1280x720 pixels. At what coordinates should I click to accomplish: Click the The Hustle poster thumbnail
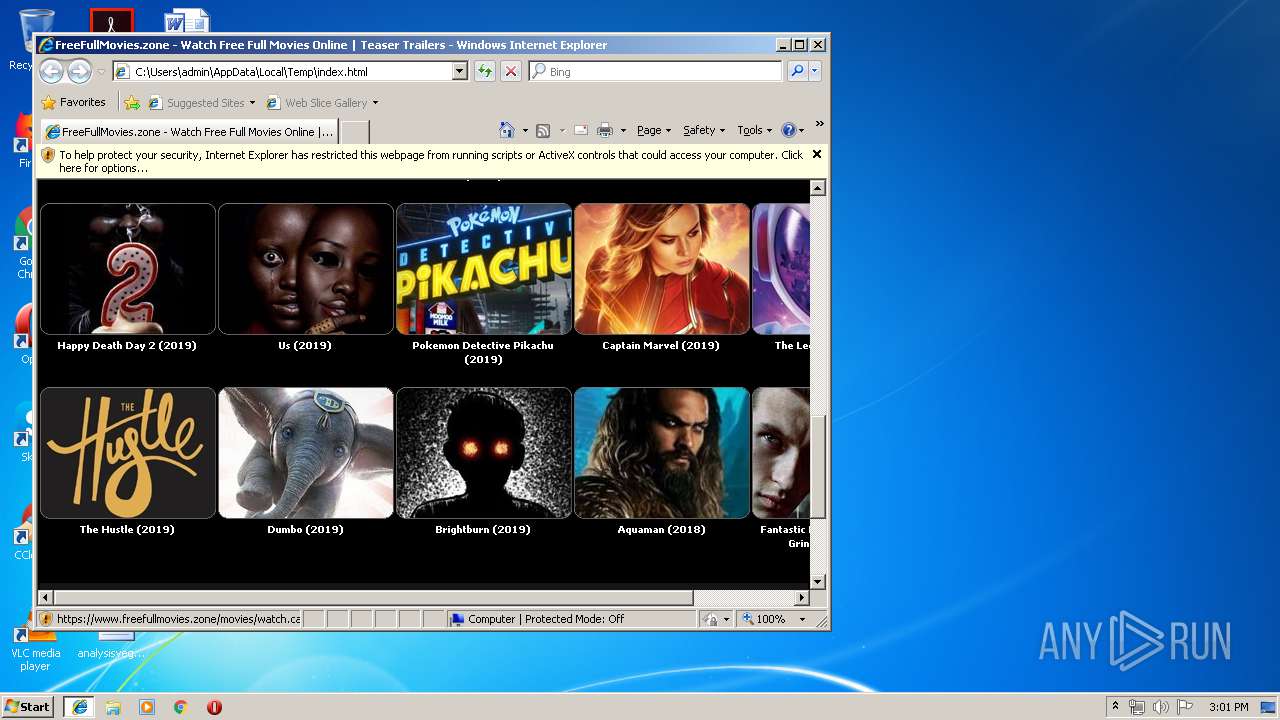coord(128,453)
